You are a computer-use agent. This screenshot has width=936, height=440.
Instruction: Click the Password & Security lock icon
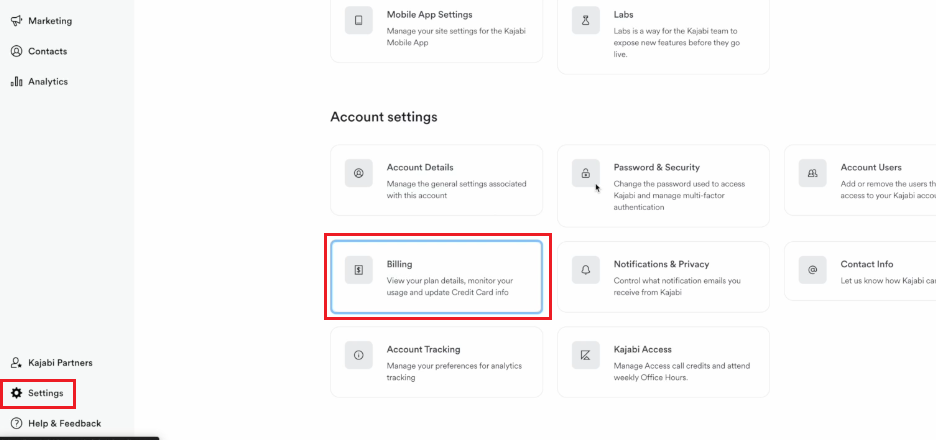pos(586,173)
